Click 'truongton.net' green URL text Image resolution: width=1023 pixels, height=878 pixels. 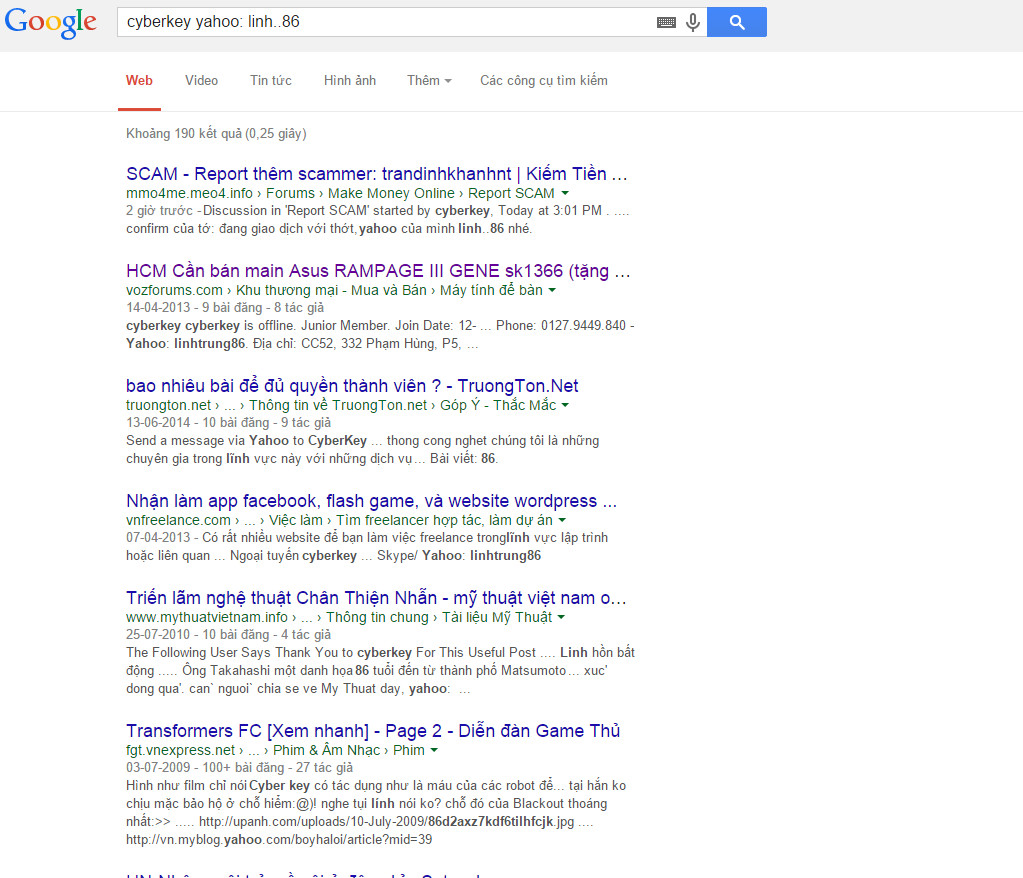coord(168,405)
